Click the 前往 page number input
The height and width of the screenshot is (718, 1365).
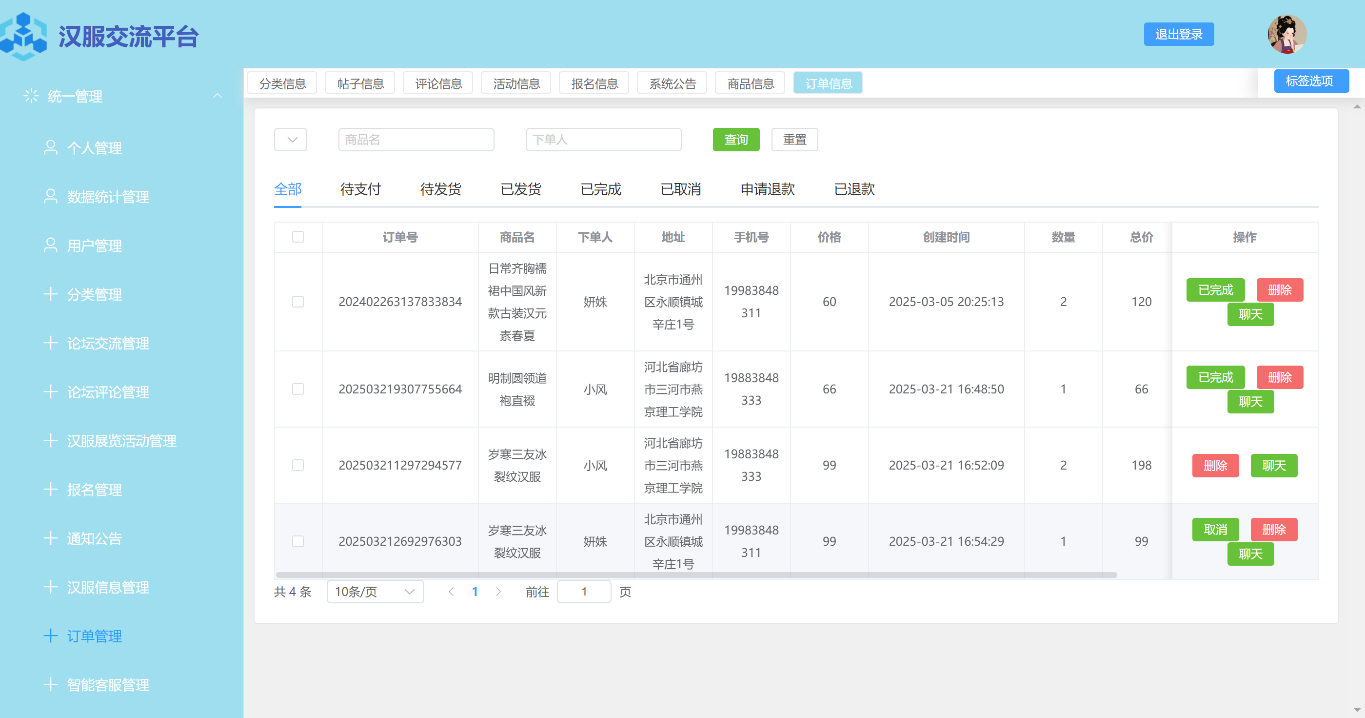584,592
